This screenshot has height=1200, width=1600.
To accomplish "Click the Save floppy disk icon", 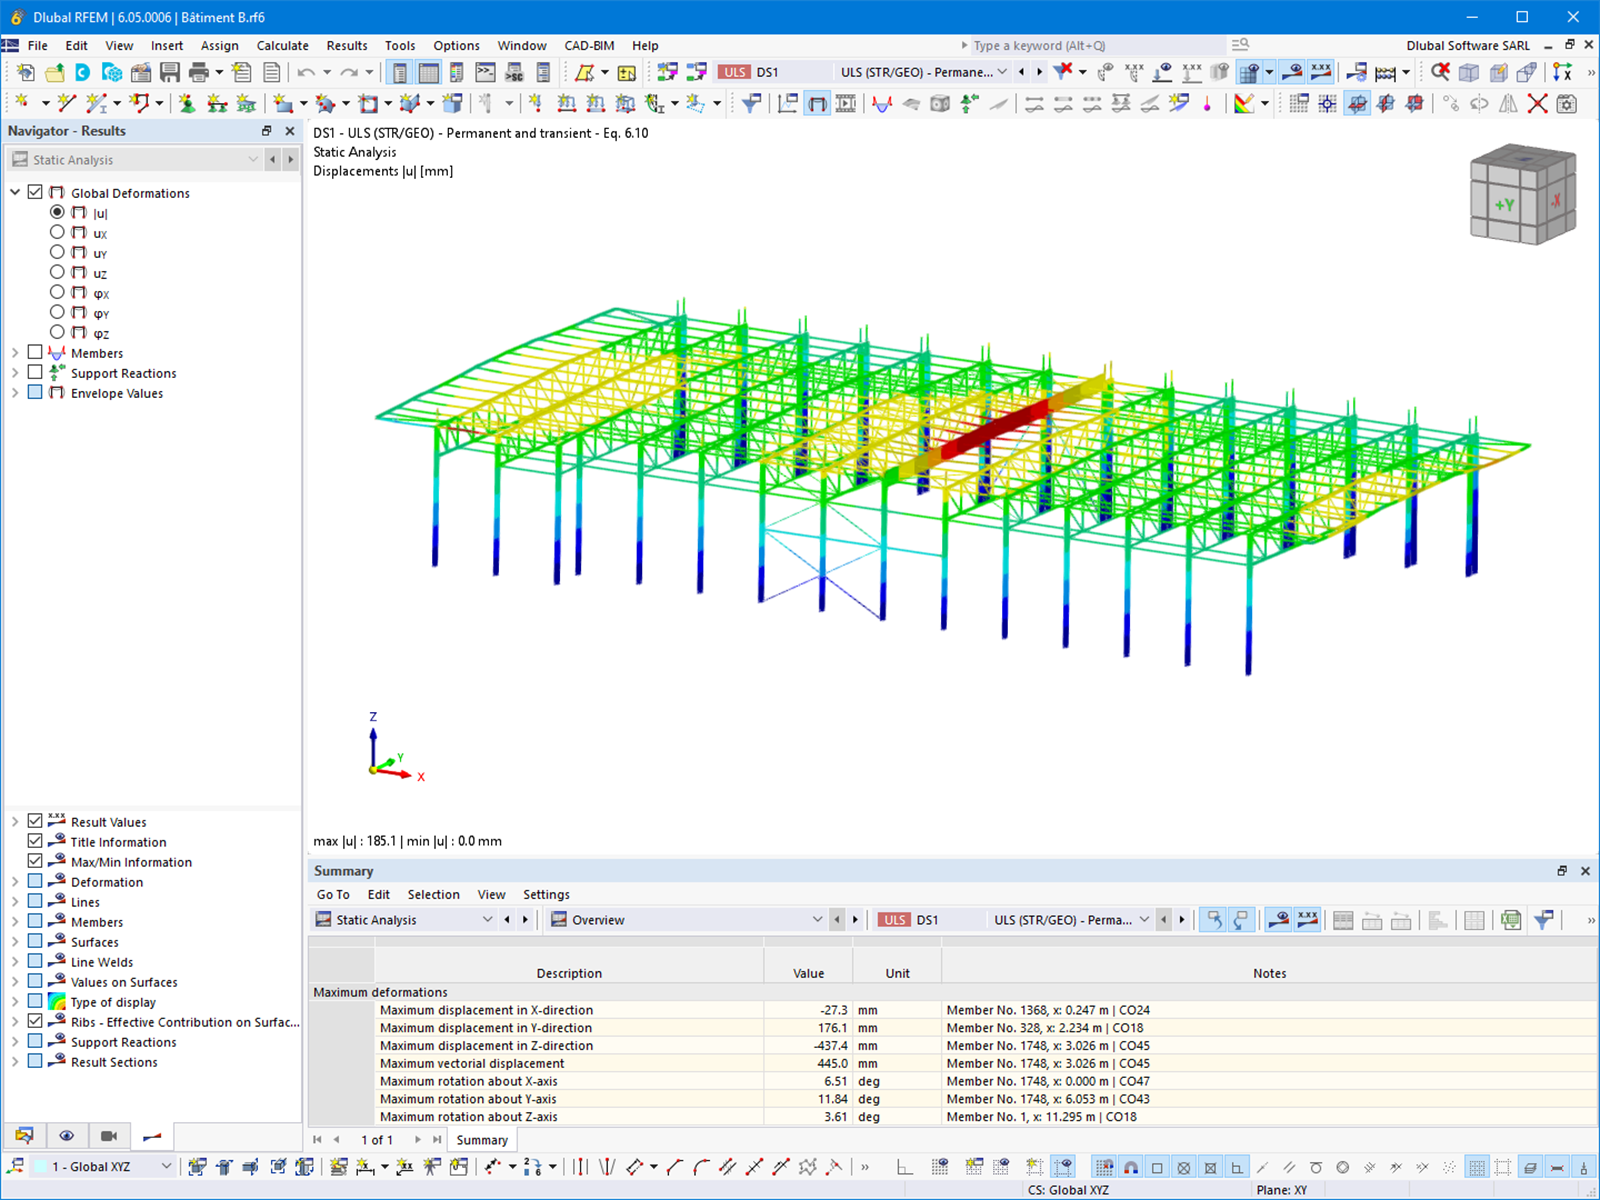I will coord(170,72).
